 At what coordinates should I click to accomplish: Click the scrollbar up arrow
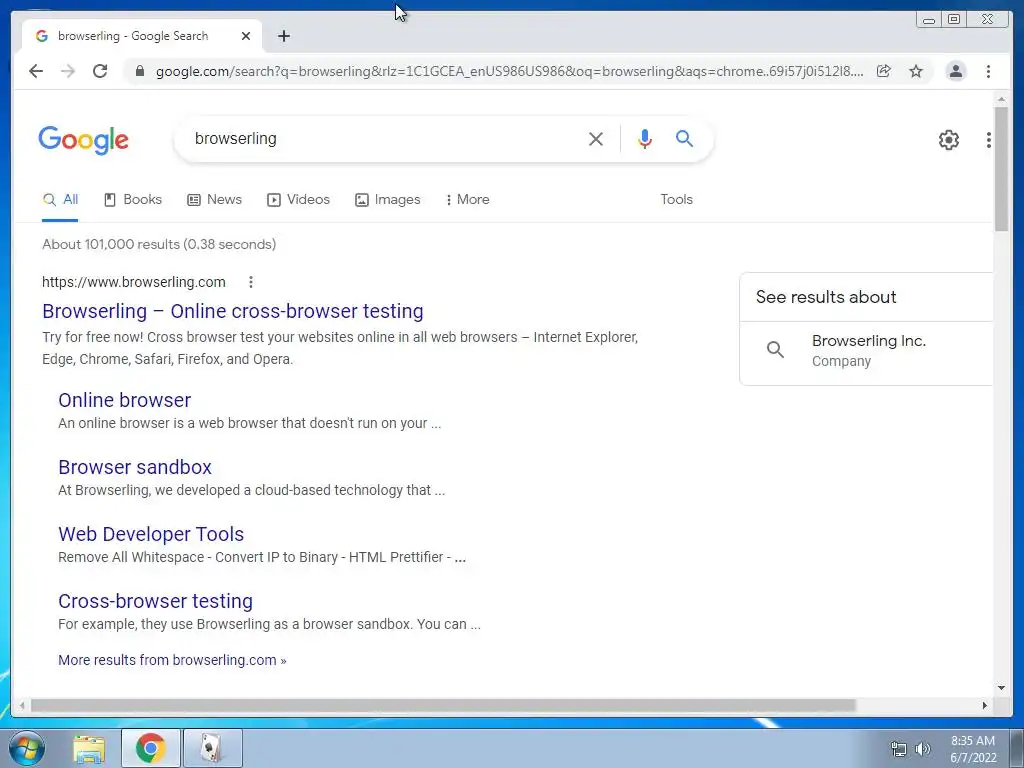1001,99
